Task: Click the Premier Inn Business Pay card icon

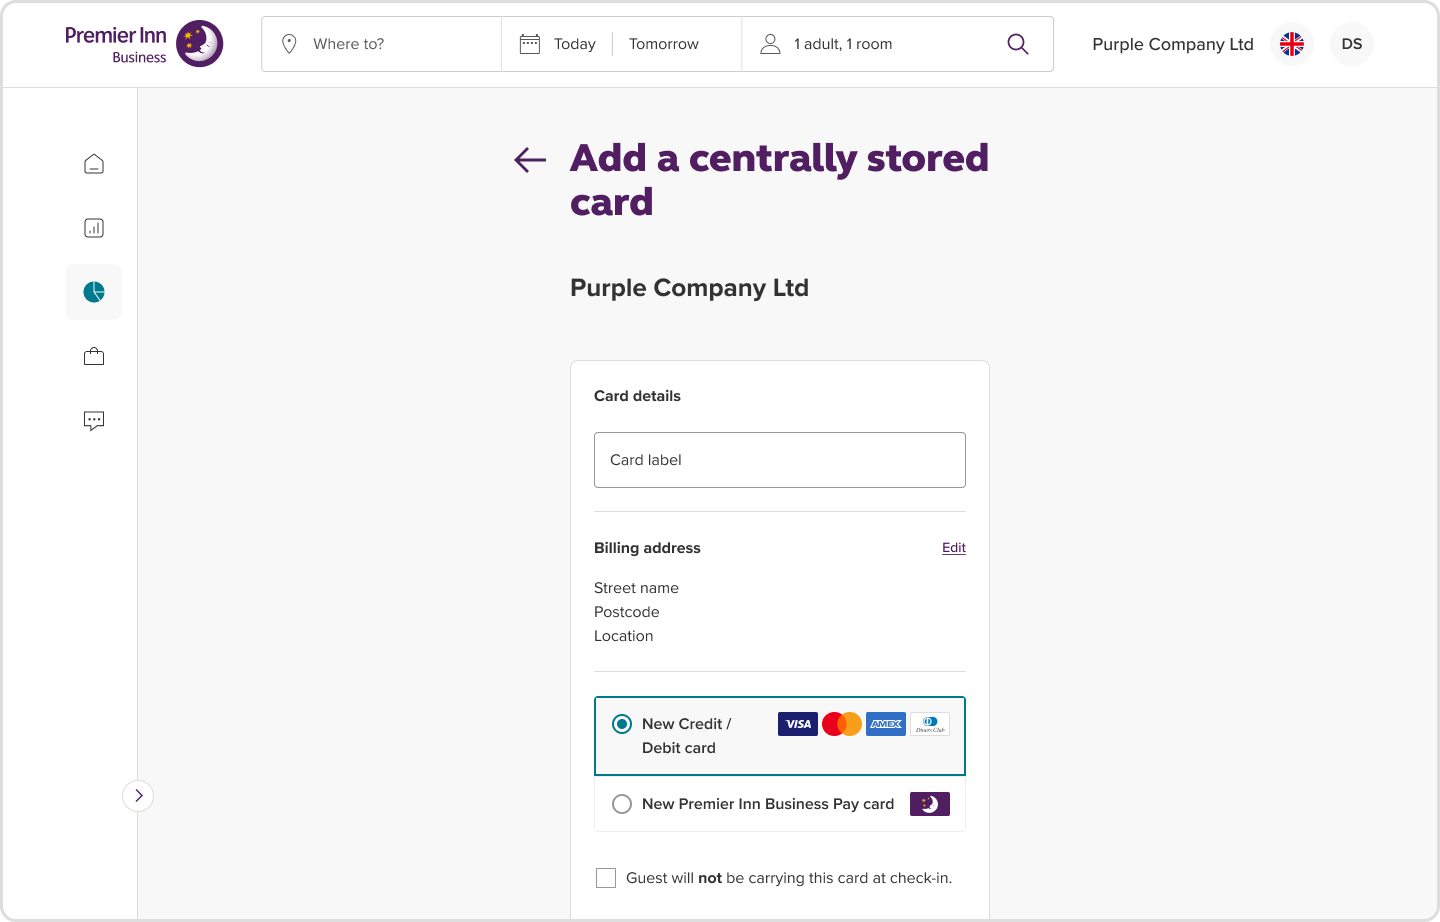Action: pos(930,804)
